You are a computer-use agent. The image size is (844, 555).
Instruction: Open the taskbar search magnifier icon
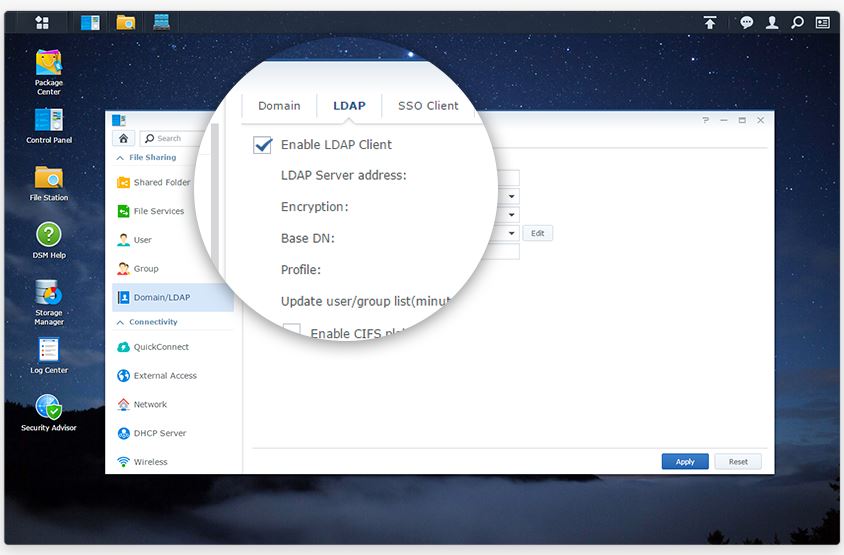coord(797,23)
